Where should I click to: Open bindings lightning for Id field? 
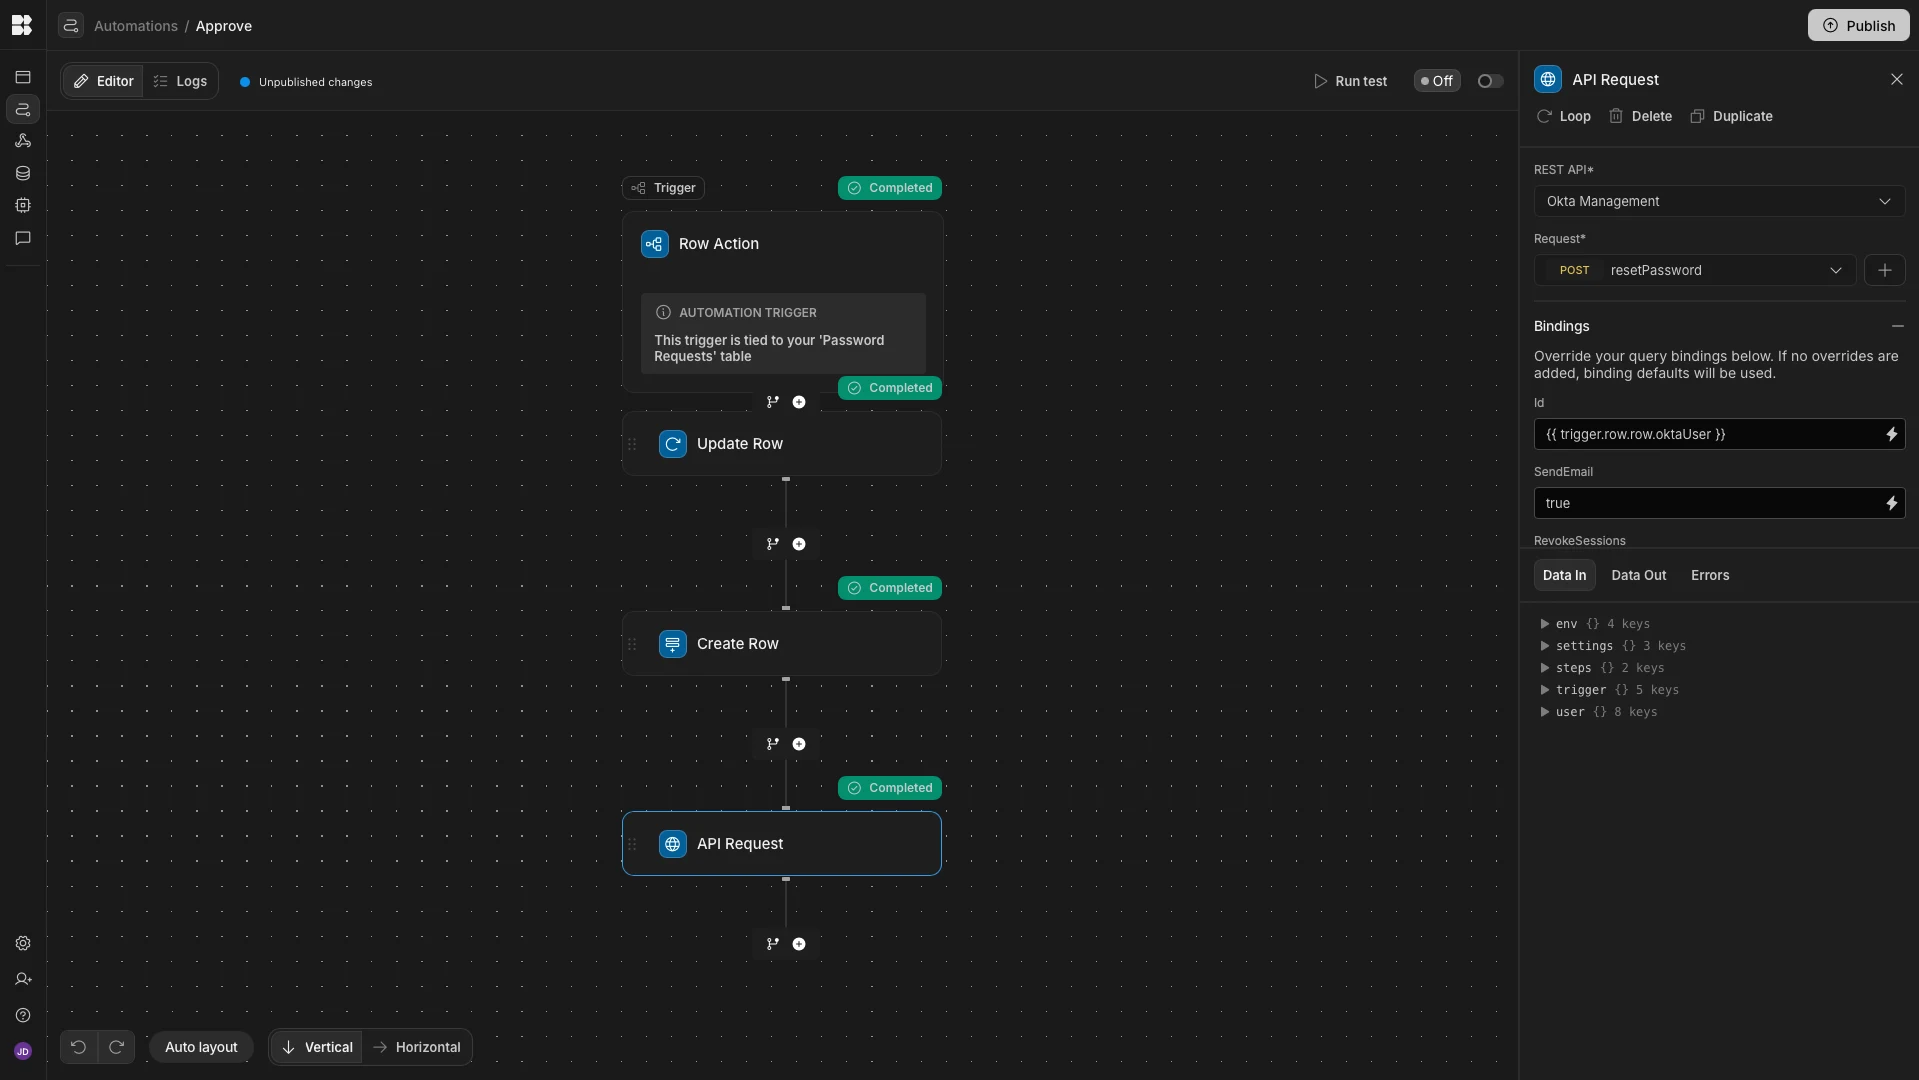(x=1891, y=434)
